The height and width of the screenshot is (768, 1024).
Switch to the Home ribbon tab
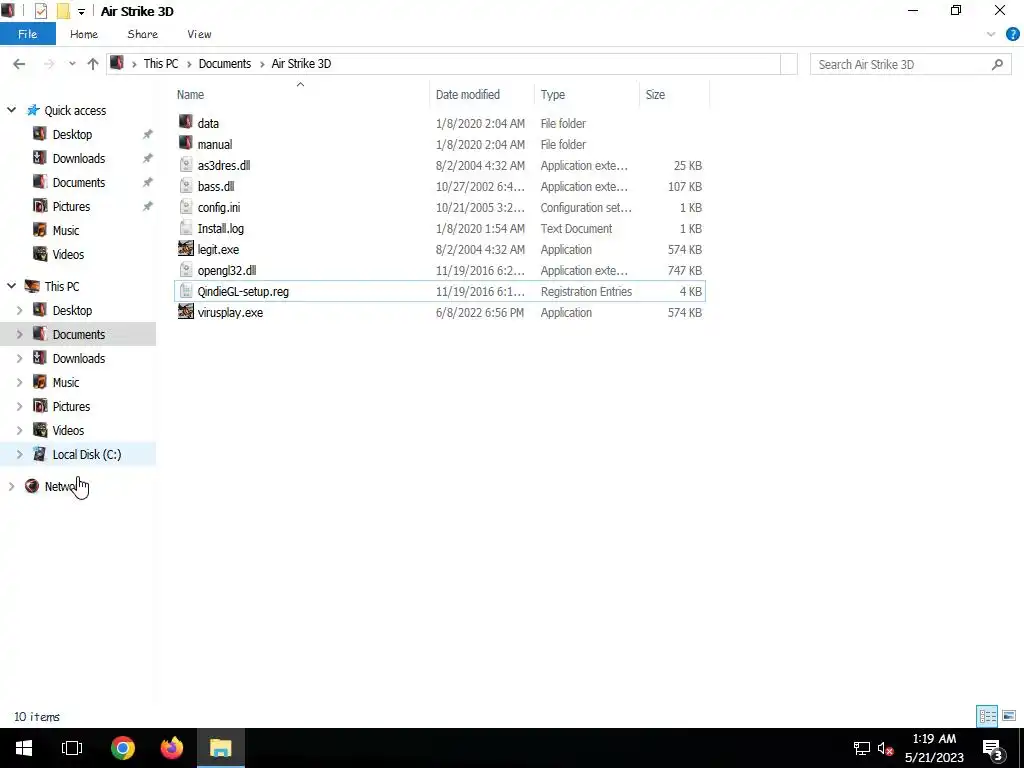(x=84, y=34)
